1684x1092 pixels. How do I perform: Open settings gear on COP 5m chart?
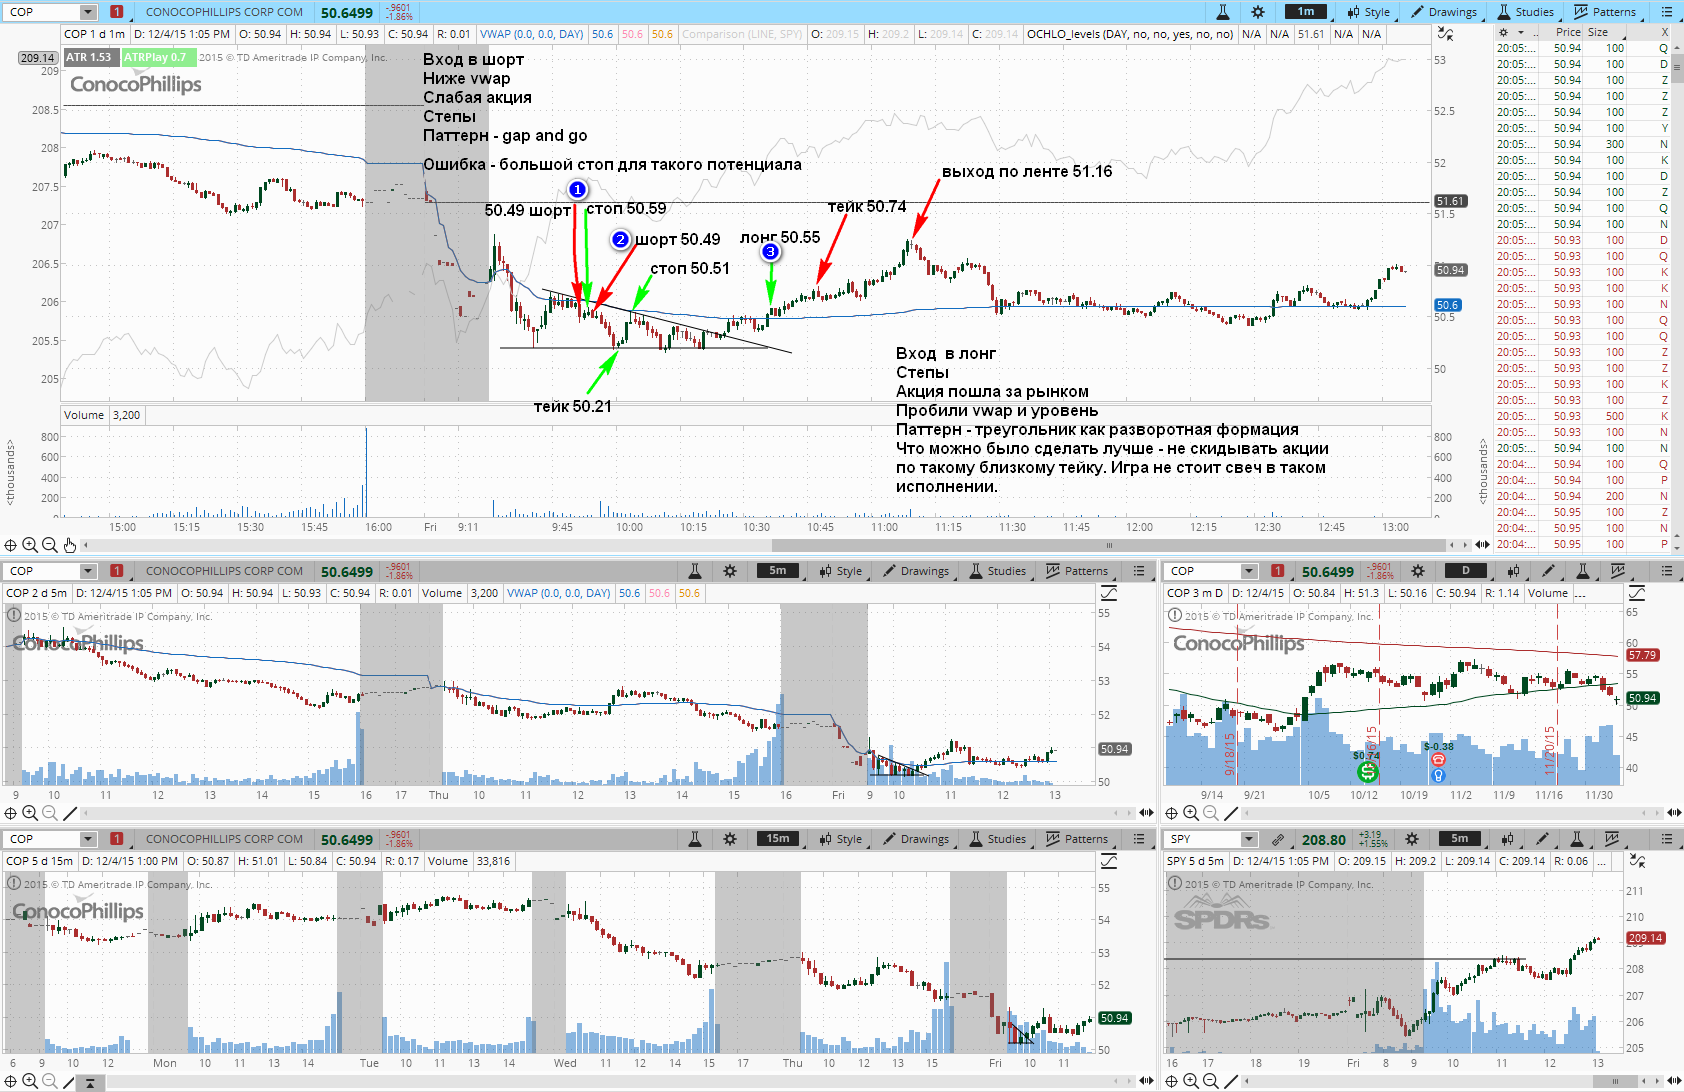click(730, 571)
